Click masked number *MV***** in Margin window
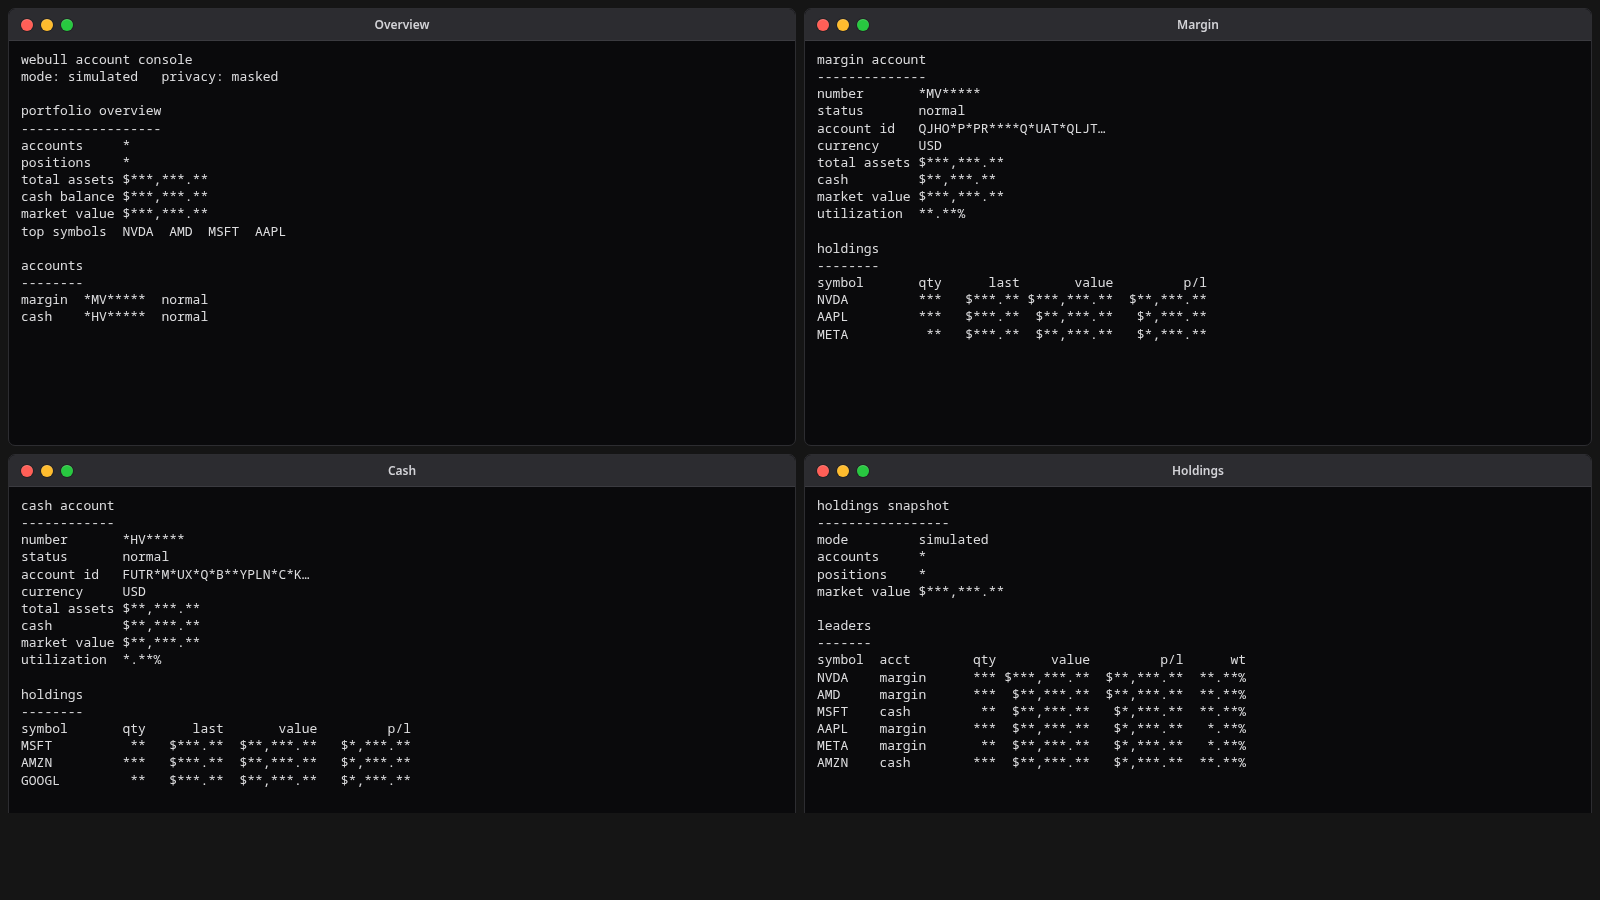The height and width of the screenshot is (900, 1600). coord(950,94)
